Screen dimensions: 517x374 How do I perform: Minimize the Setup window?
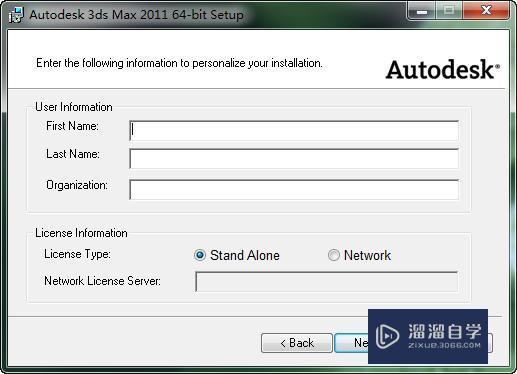pos(422,11)
